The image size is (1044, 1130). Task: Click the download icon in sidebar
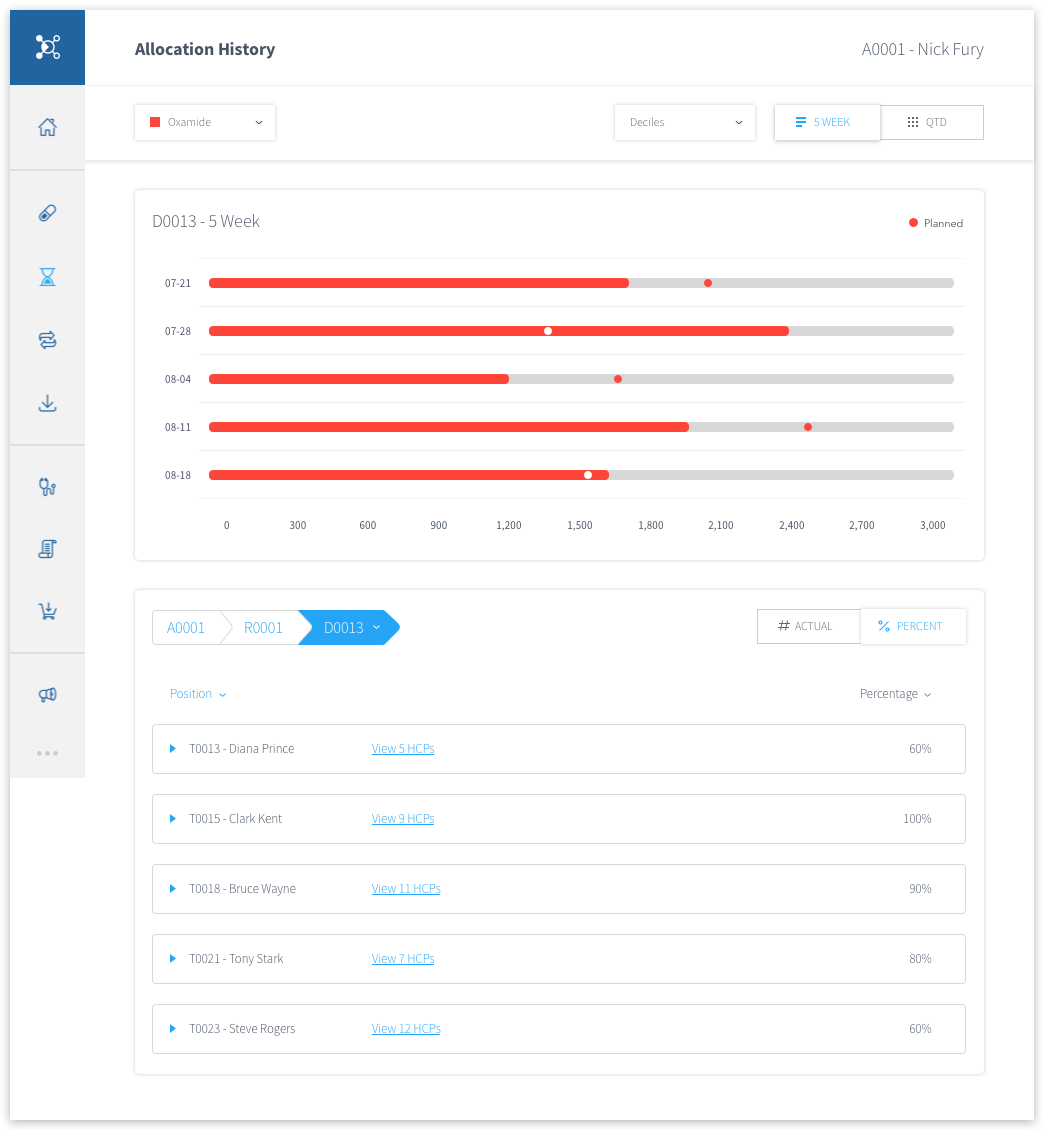click(x=48, y=403)
